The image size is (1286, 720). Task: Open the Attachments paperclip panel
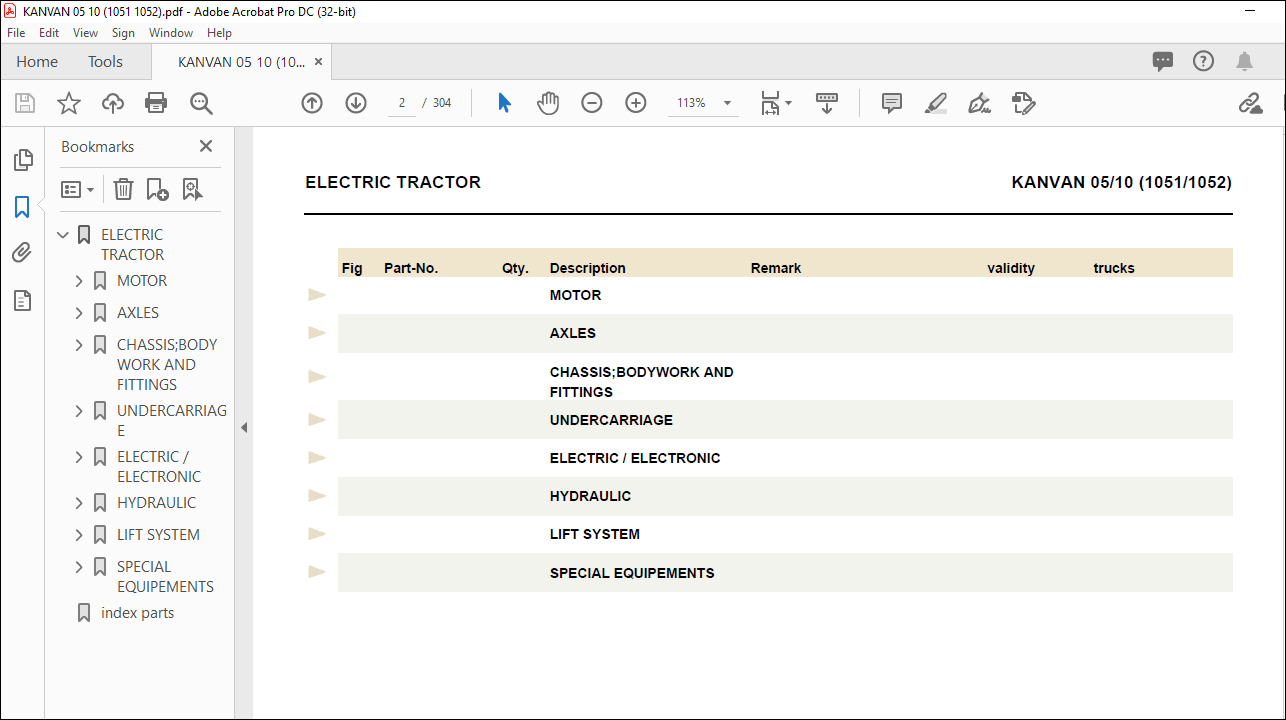[x=22, y=253]
